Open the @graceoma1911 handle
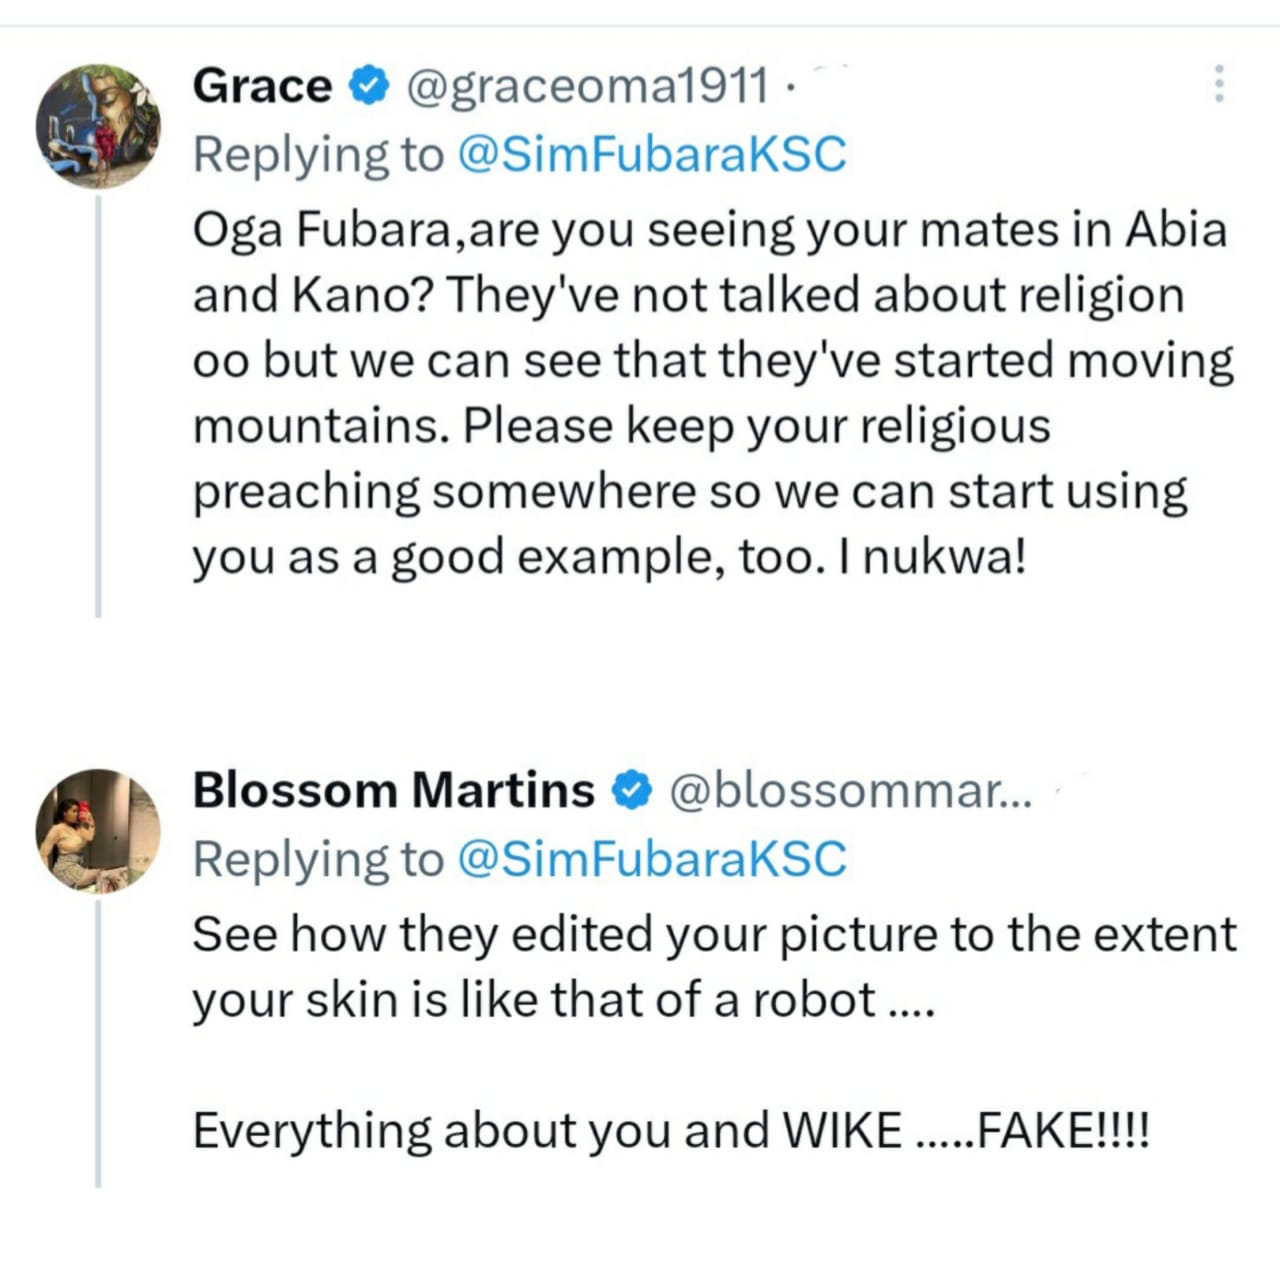The image size is (1280, 1280). [588, 86]
